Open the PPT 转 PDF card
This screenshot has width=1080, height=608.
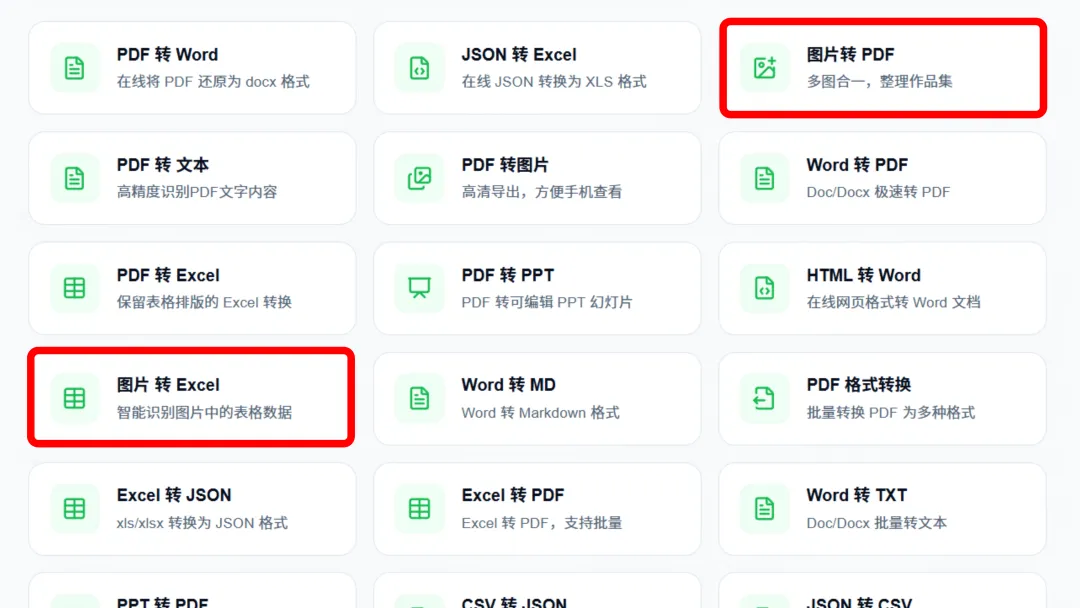point(192,591)
